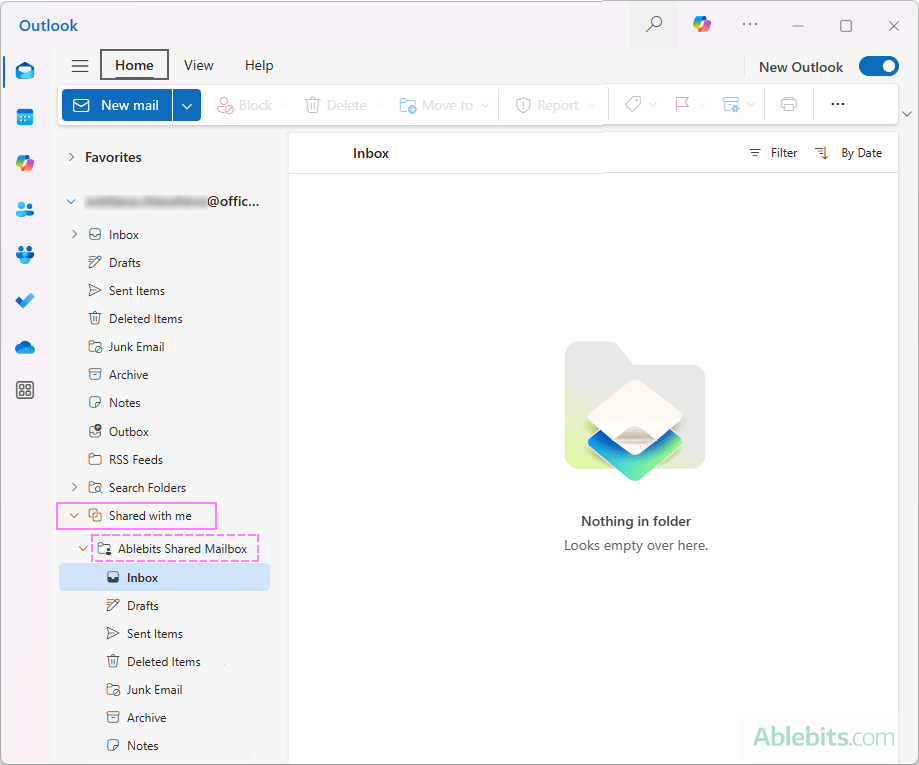The width and height of the screenshot is (919, 765).
Task: Click the Print icon in ribbon
Action: pos(788,104)
